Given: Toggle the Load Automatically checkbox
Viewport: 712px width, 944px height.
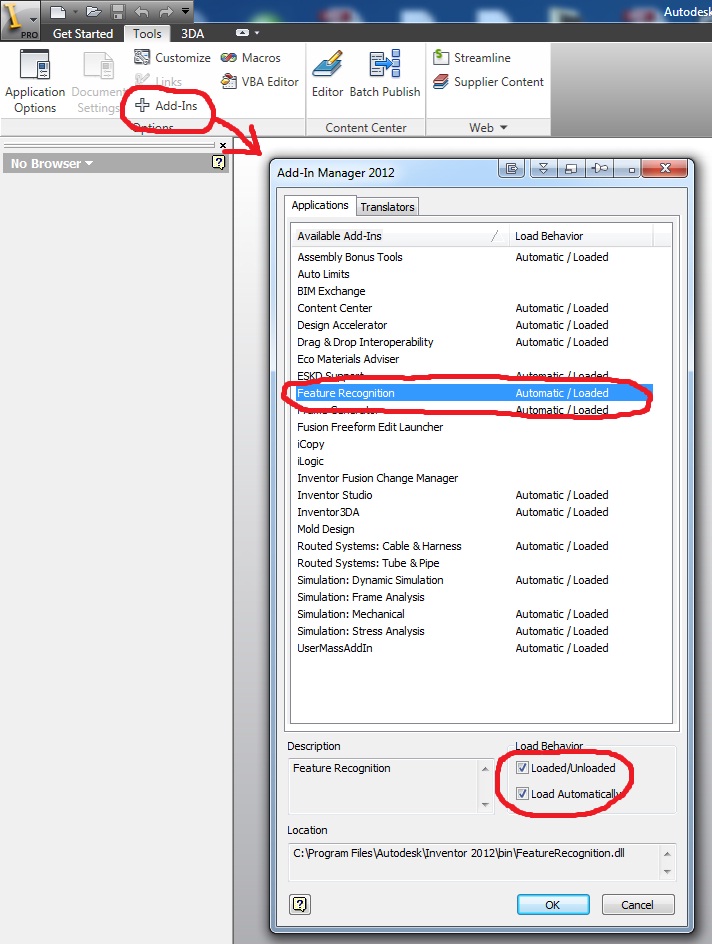Looking at the screenshot, I should [x=522, y=793].
